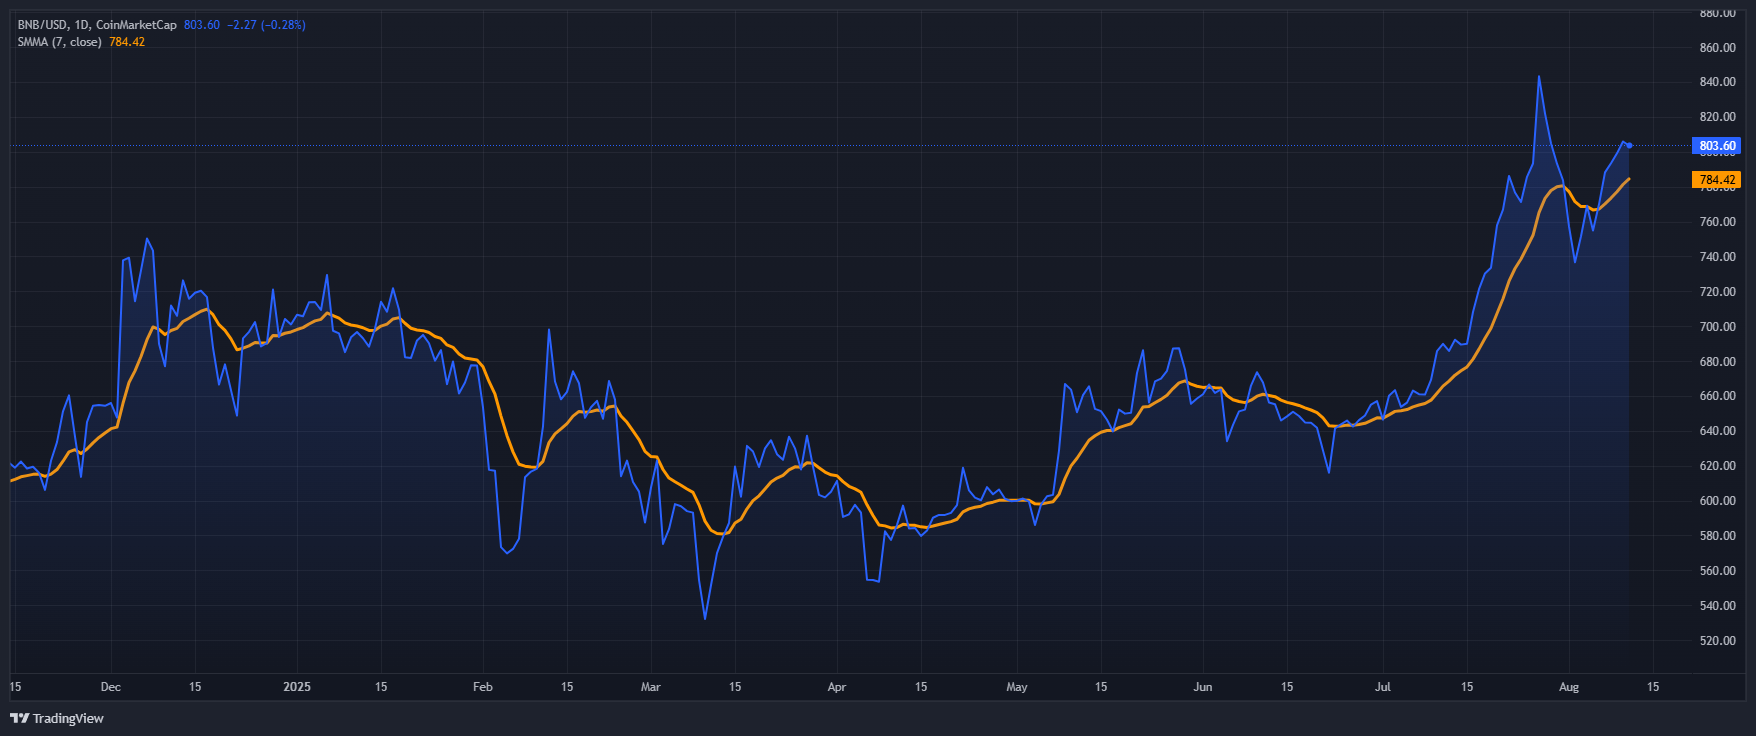Click the highest price peak near 840
The width and height of the screenshot is (1756, 736).
(1538, 77)
